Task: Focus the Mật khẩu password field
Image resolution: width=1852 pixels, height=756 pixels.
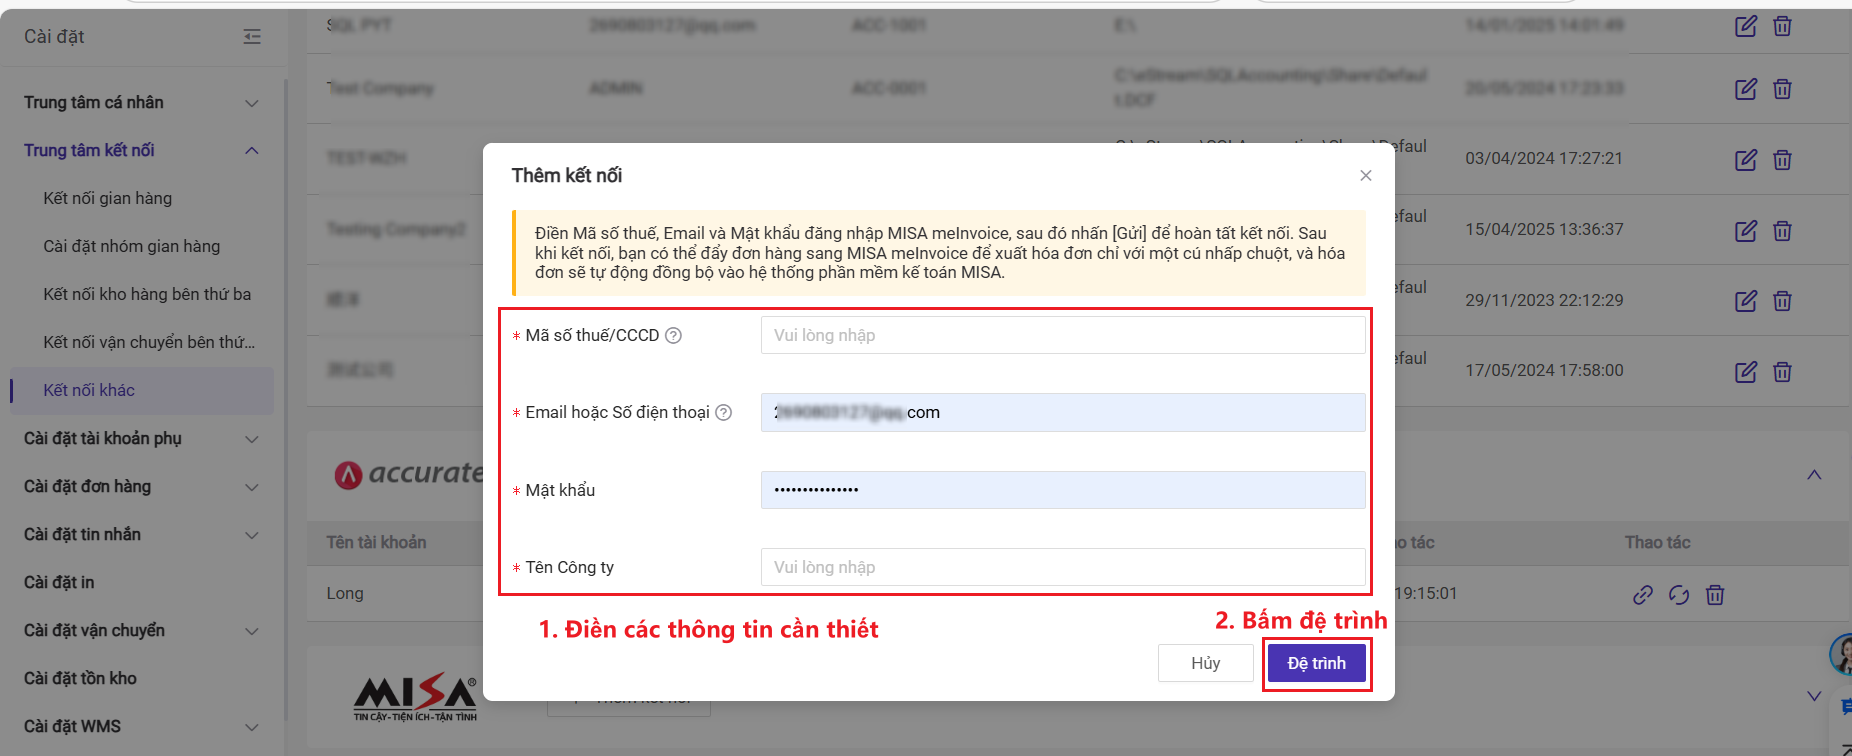Action: 1063,490
